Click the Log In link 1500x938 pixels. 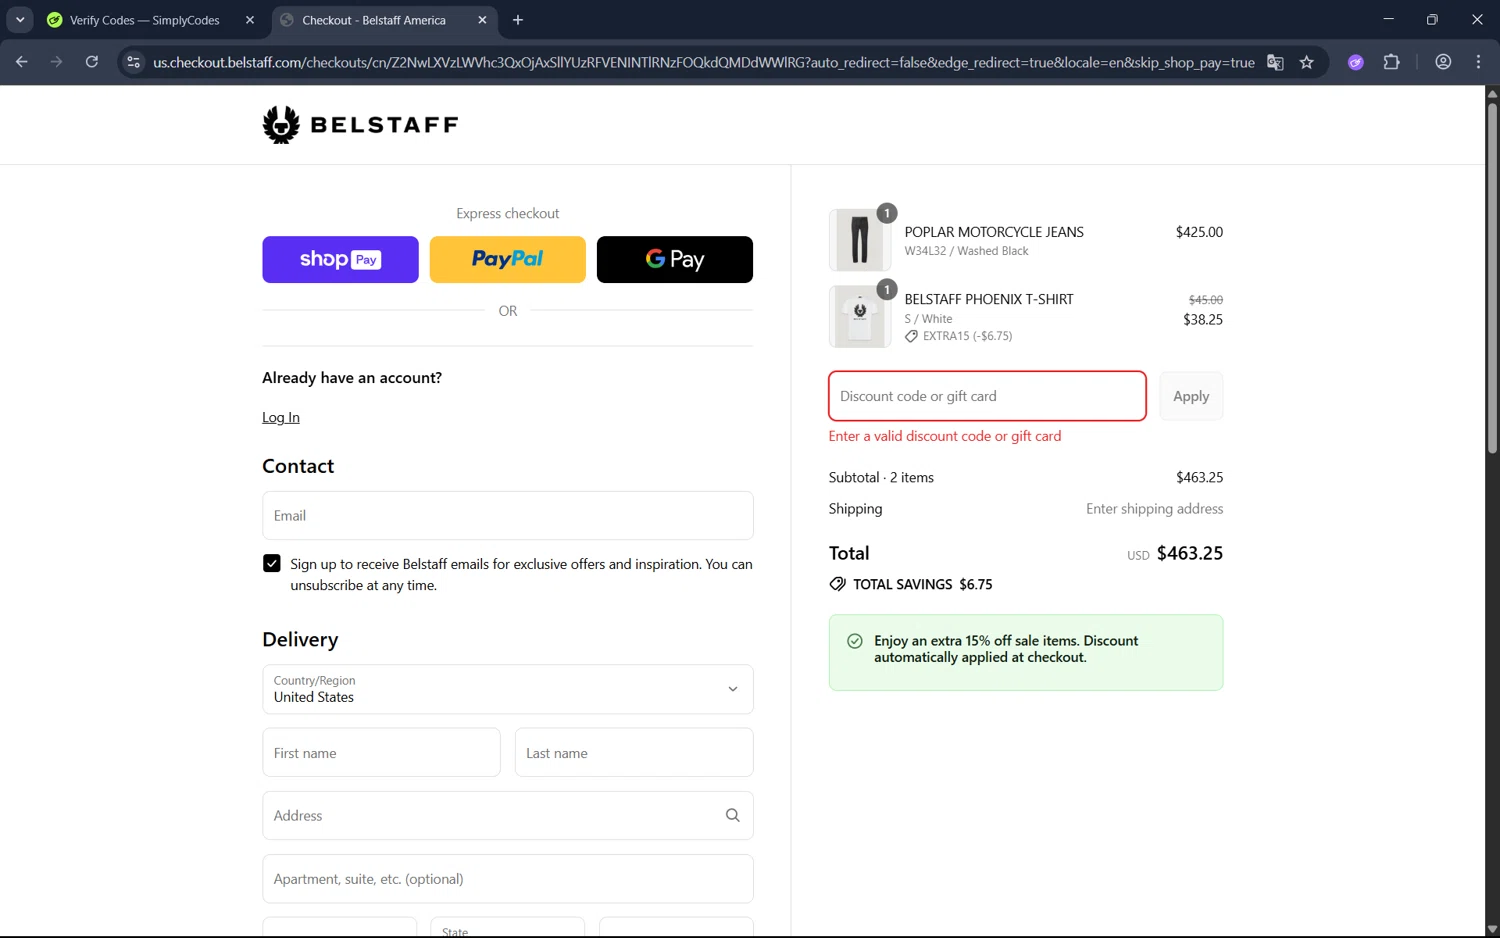(x=281, y=417)
